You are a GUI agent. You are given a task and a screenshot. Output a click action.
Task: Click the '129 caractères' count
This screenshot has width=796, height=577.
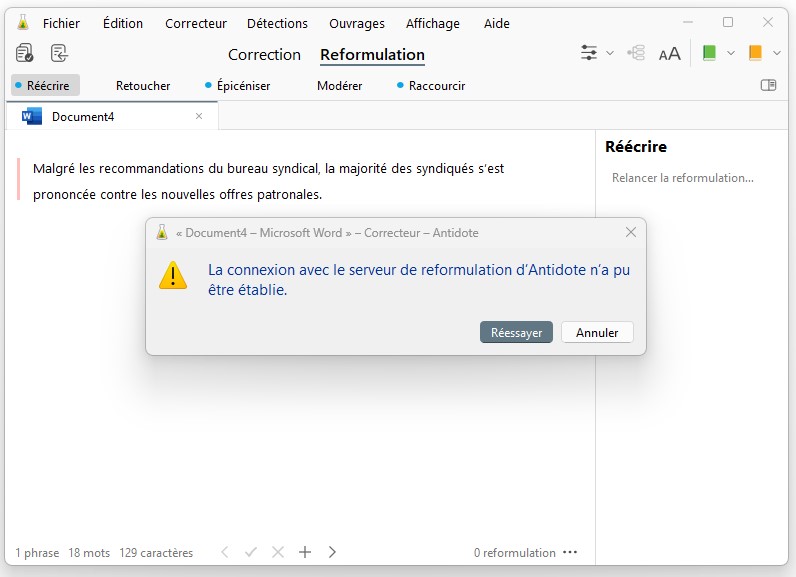click(x=156, y=553)
